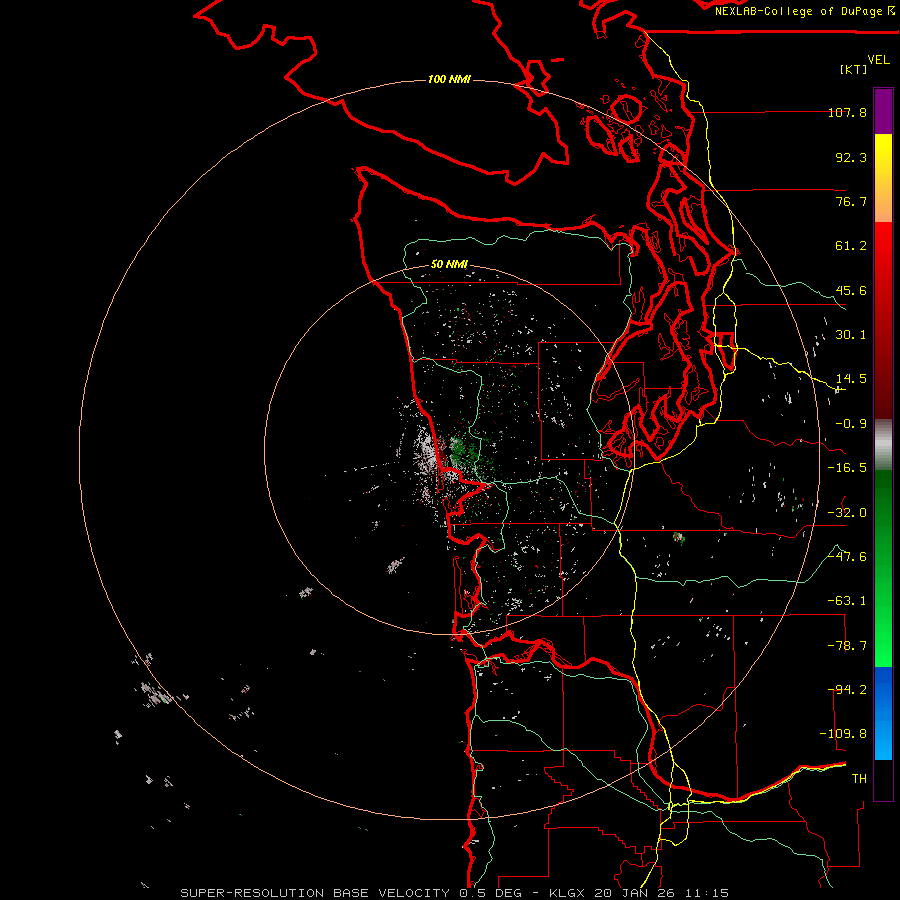Click the blue segment of the velocity color bar
Image resolution: width=900 pixels, height=900 pixels.
click(x=883, y=713)
